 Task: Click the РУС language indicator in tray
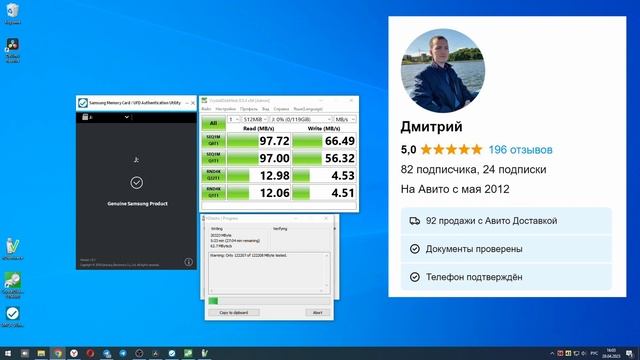[594, 353]
